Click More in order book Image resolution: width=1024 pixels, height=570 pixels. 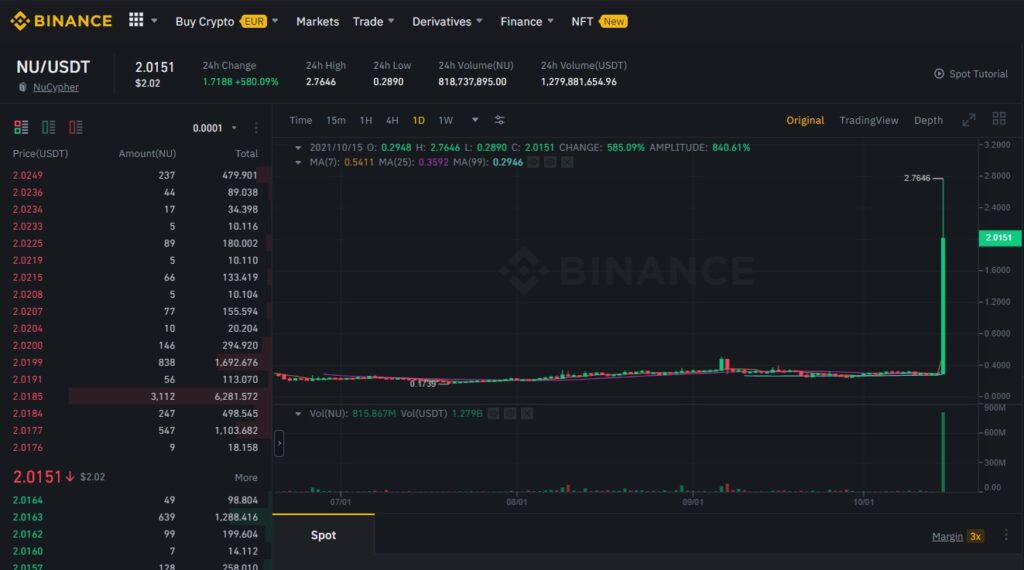(x=246, y=477)
